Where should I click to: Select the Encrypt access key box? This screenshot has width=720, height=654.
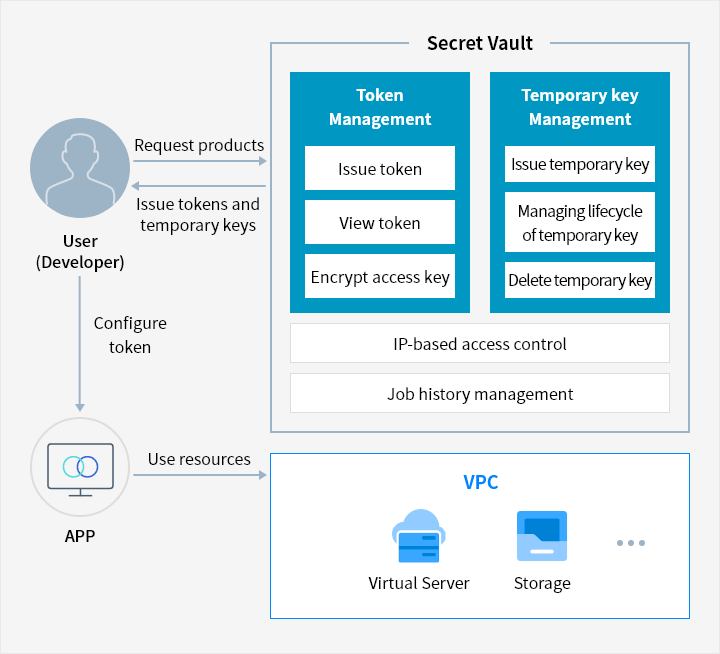[380, 276]
